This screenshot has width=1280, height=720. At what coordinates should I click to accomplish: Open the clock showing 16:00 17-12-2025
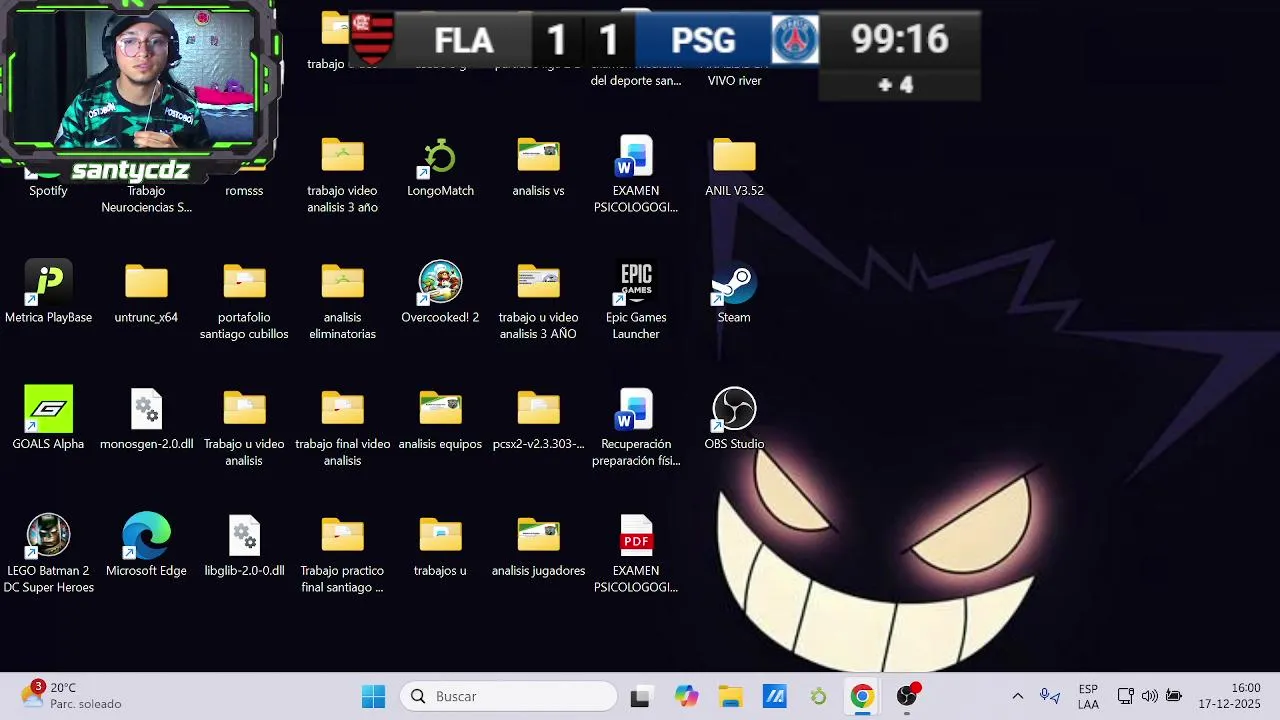[1230, 696]
